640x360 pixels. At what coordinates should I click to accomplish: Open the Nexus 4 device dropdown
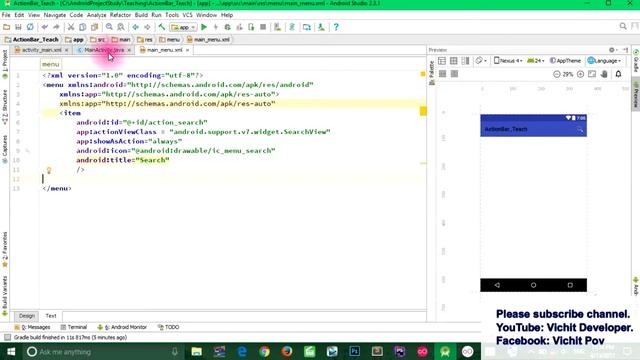click(x=508, y=61)
